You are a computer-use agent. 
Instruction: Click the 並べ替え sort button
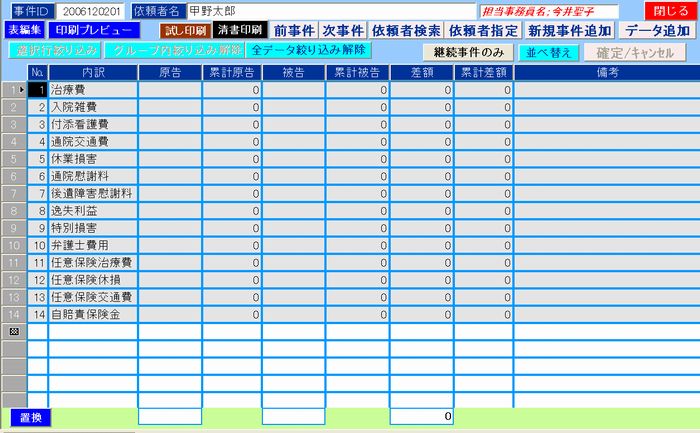click(551, 51)
